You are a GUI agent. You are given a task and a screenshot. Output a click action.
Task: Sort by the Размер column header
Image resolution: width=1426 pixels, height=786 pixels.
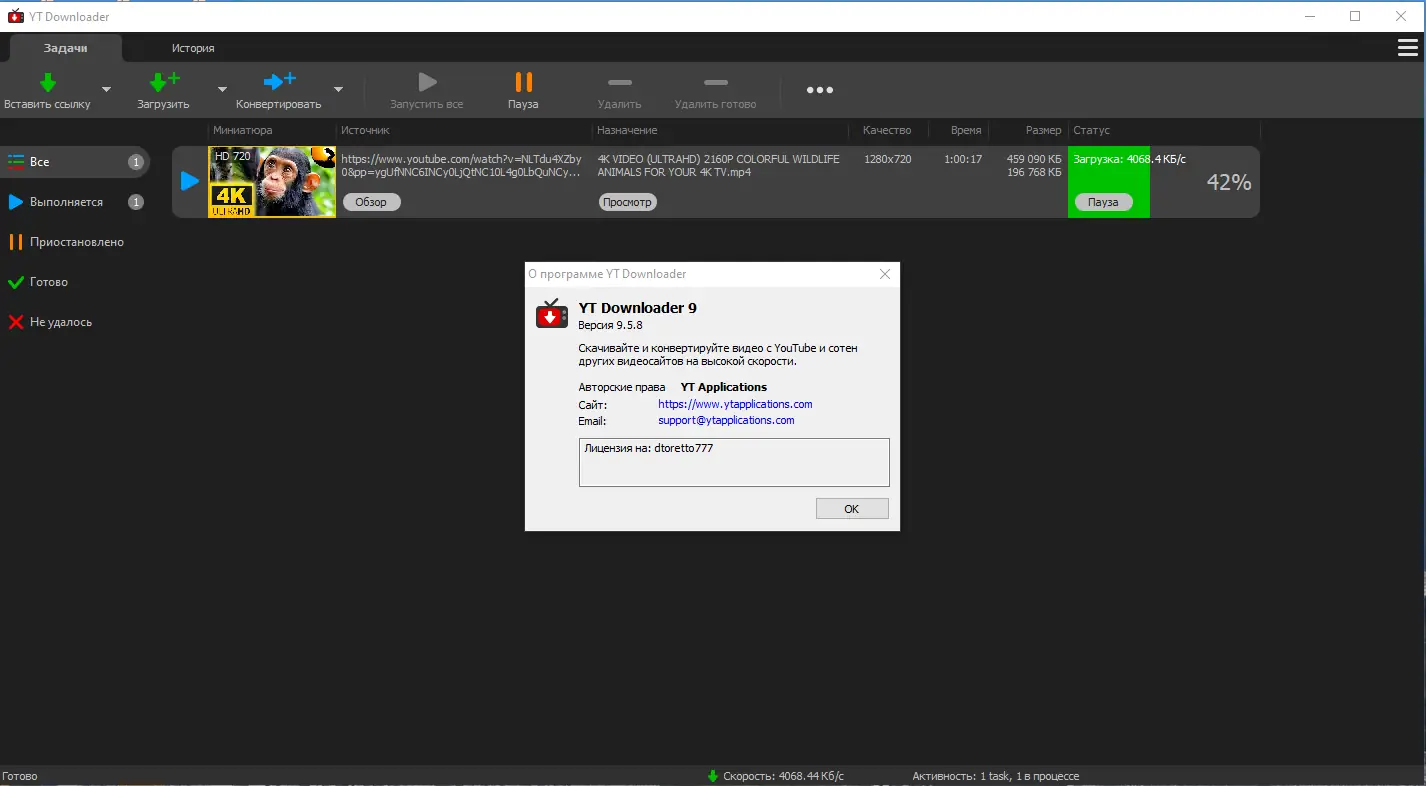1044,130
